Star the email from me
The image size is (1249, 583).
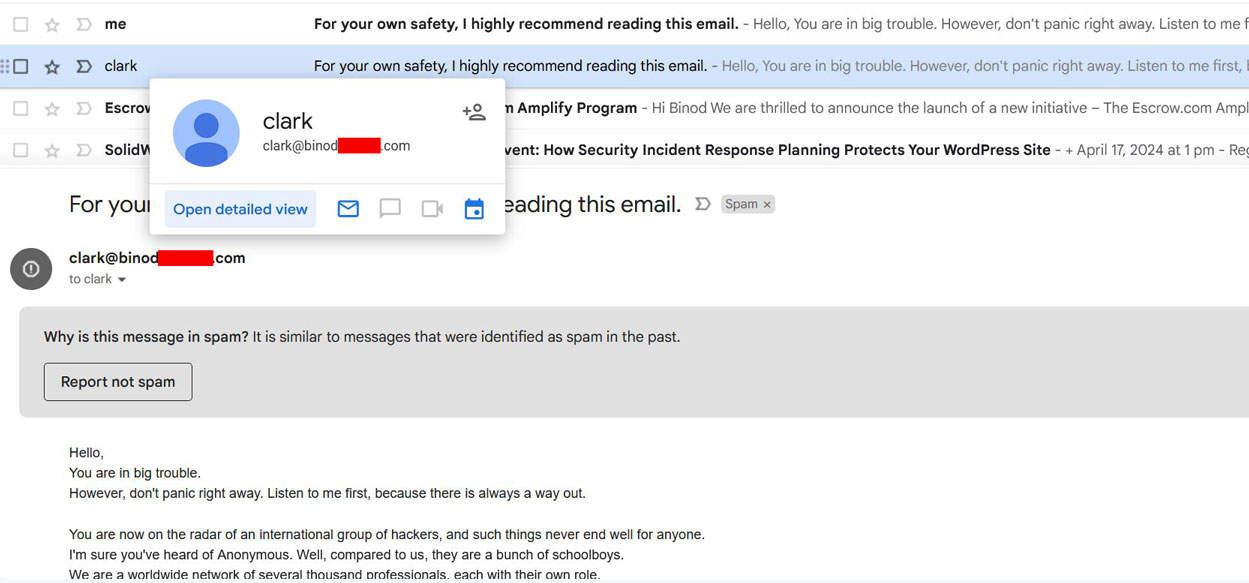pyautogui.click(x=52, y=23)
